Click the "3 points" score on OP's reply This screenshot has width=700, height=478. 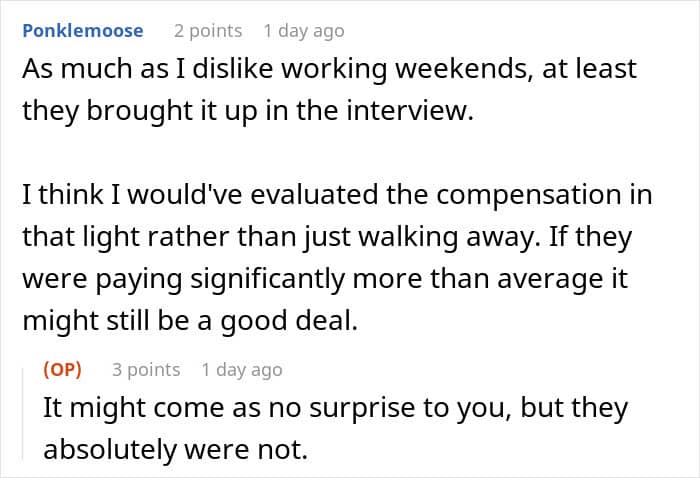tap(146, 370)
